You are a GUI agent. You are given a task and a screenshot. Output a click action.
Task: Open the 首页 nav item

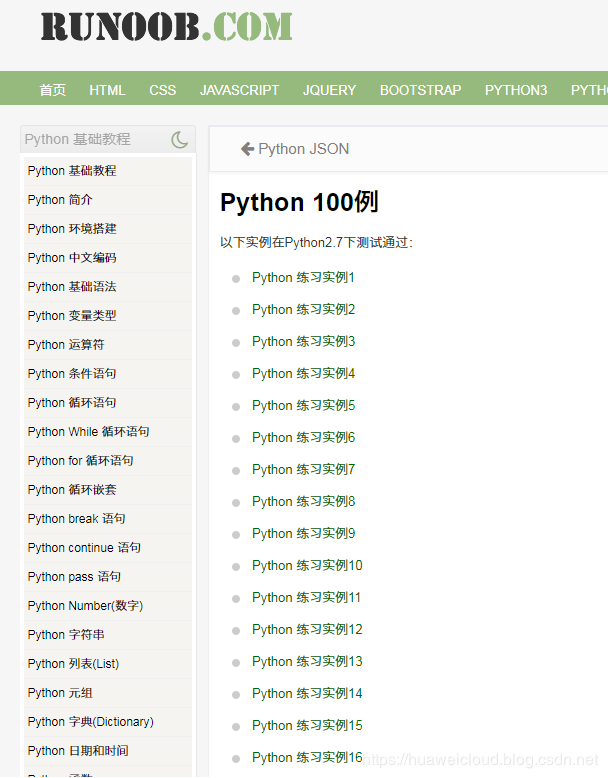pyautogui.click(x=53, y=90)
